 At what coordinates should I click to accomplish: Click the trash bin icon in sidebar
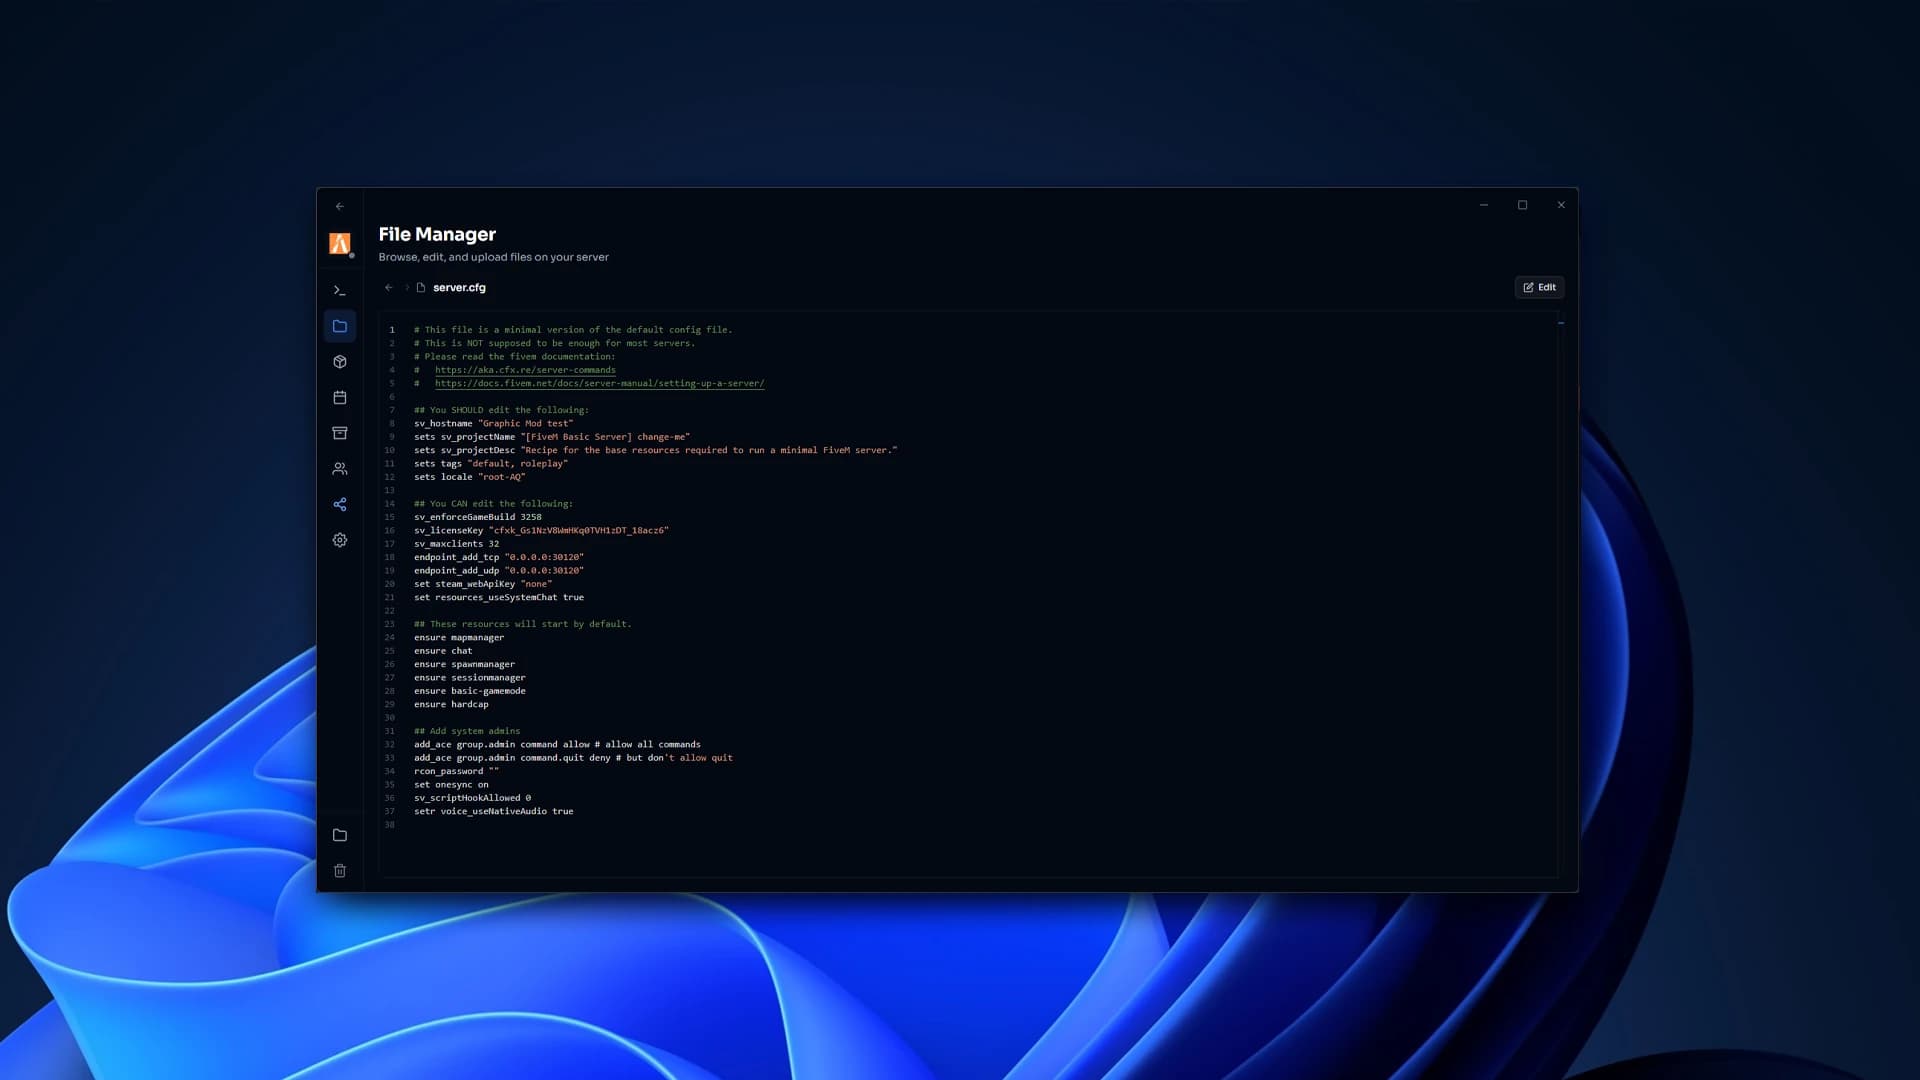pyautogui.click(x=340, y=871)
